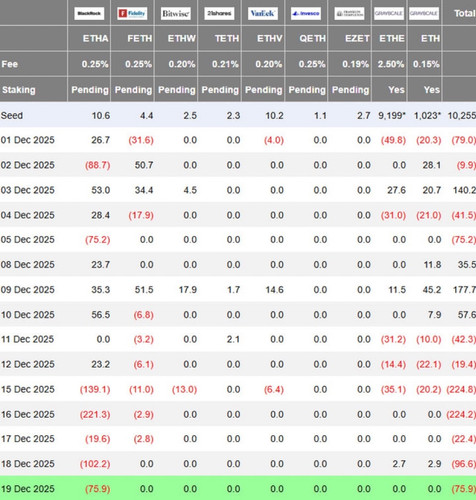Select the QETH ticker header
This screenshot has width=476, height=500.
312,39
